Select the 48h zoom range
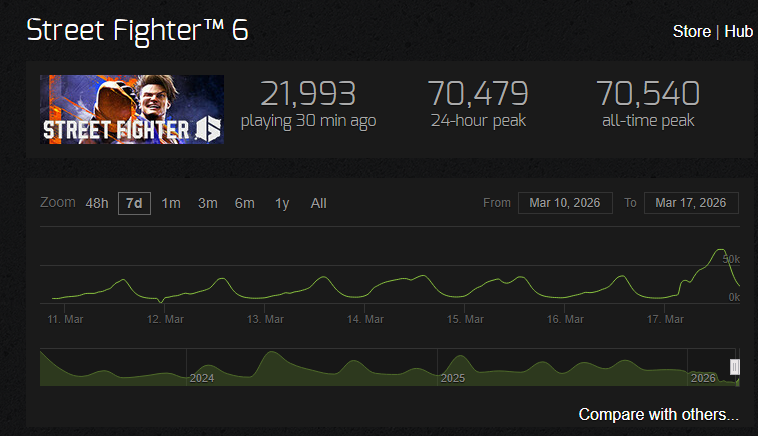Screen dimensions: 758x436 (97, 203)
